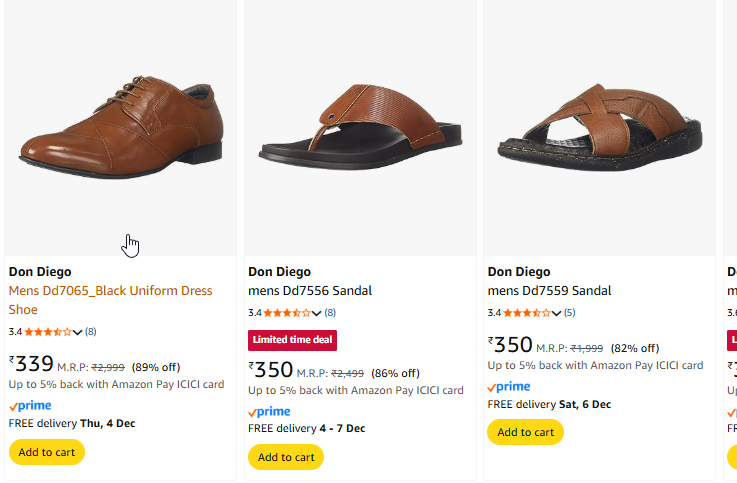Expand rating dropdown for Dd7559 Sandal
The height and width of the screenshot is (483, 737).
click(557, 313)
